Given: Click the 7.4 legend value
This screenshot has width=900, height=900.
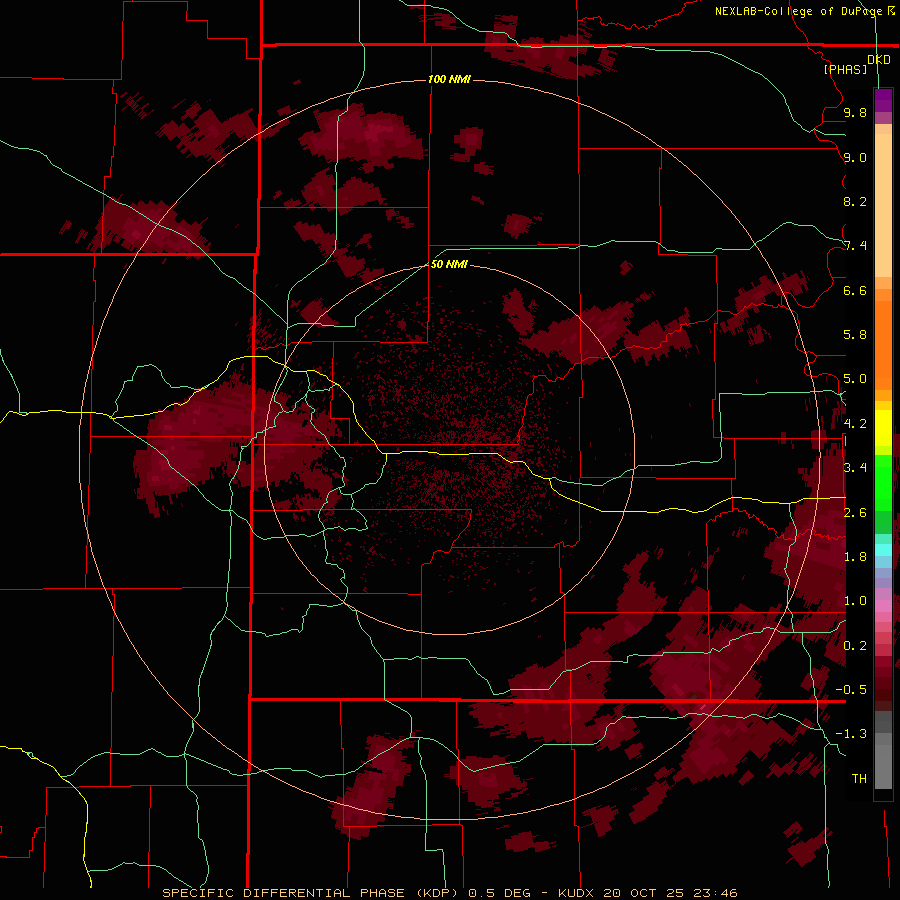Looking at the screenshot, I should click(x=855, y=246).
